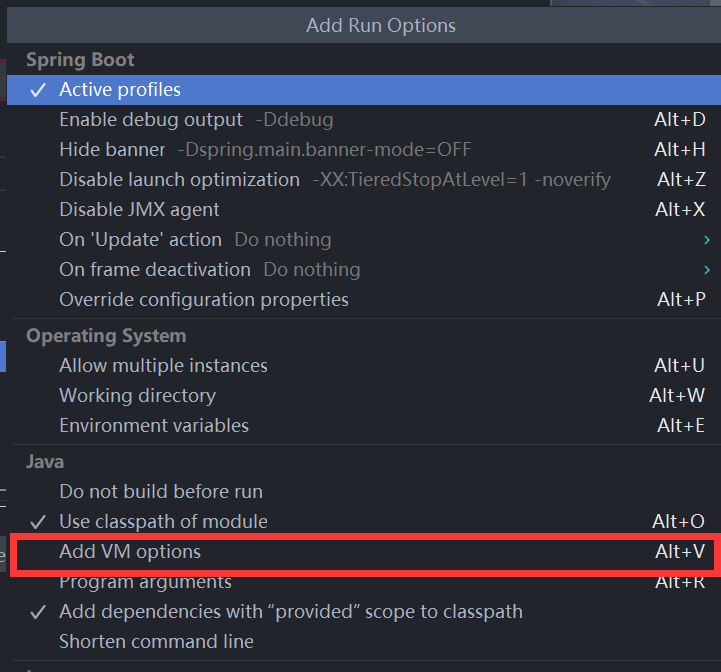
Task: Expand On 'Update' action submenu arrow
Action: [707, 240]
